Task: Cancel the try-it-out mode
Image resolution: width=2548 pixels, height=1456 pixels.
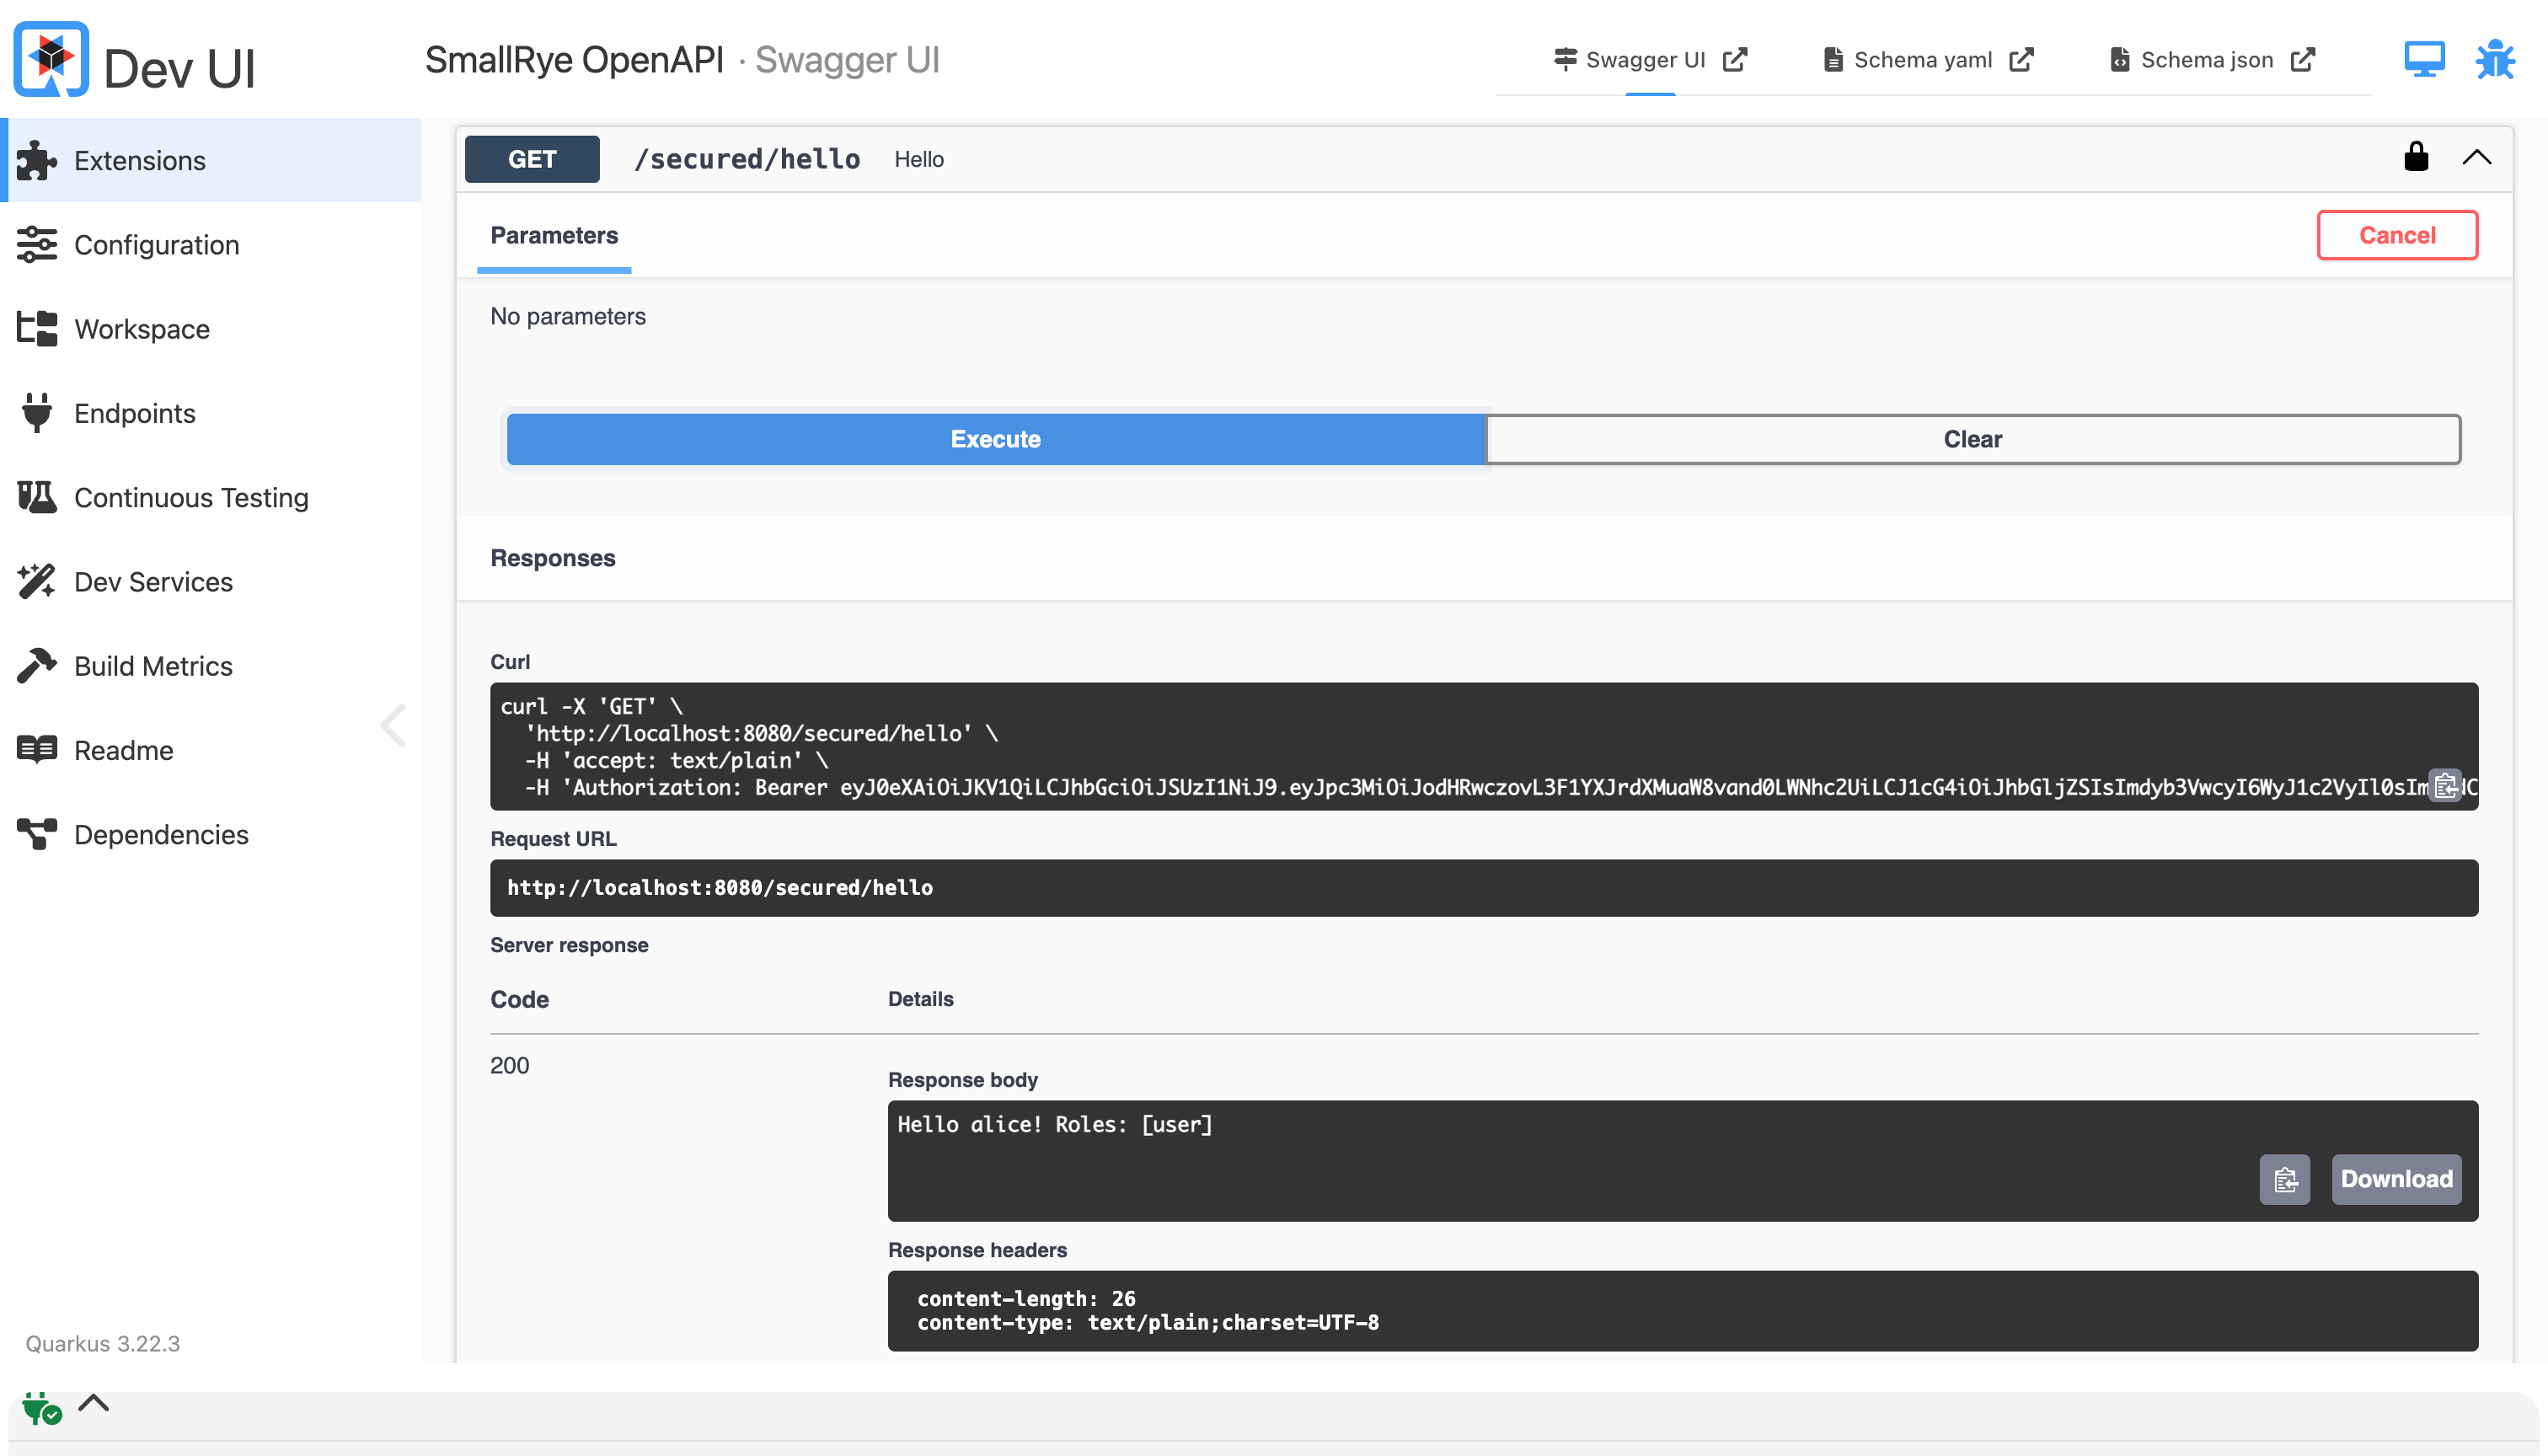Action: click(x=2396, y=235)
